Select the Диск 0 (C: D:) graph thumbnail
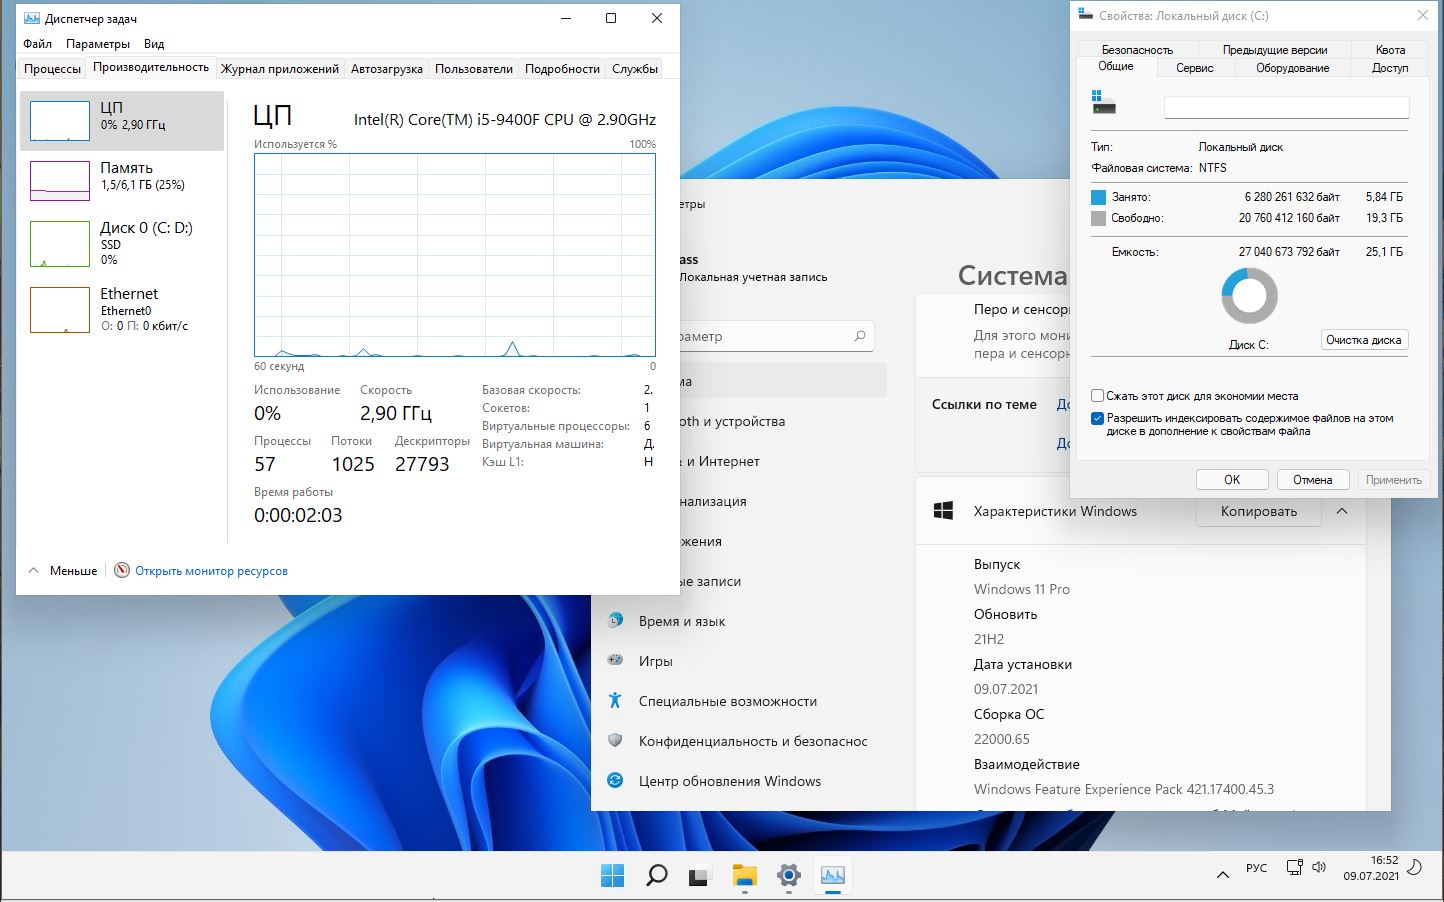The image size is (1444, 902). point(60,244)
